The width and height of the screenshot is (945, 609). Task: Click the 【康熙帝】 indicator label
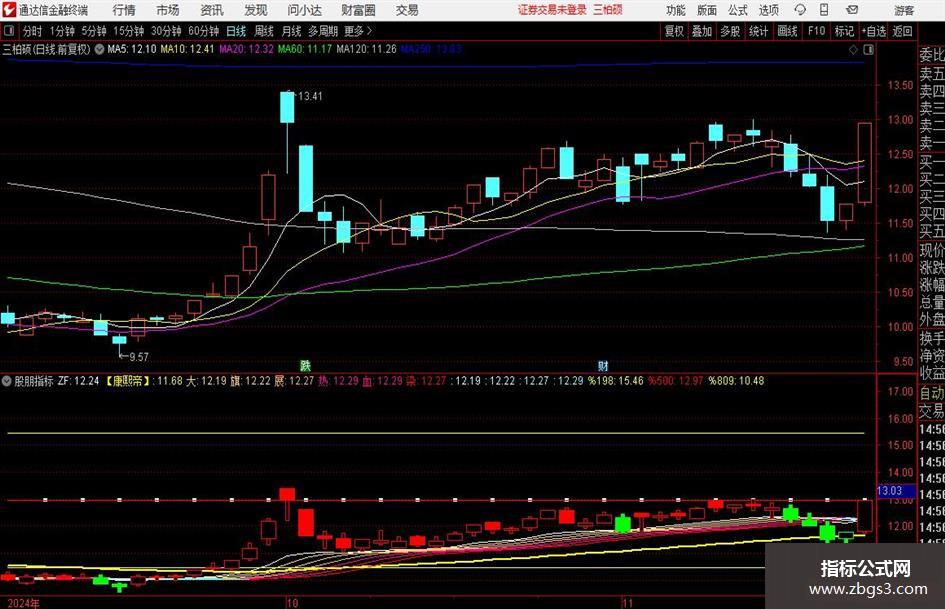point(127,380)
